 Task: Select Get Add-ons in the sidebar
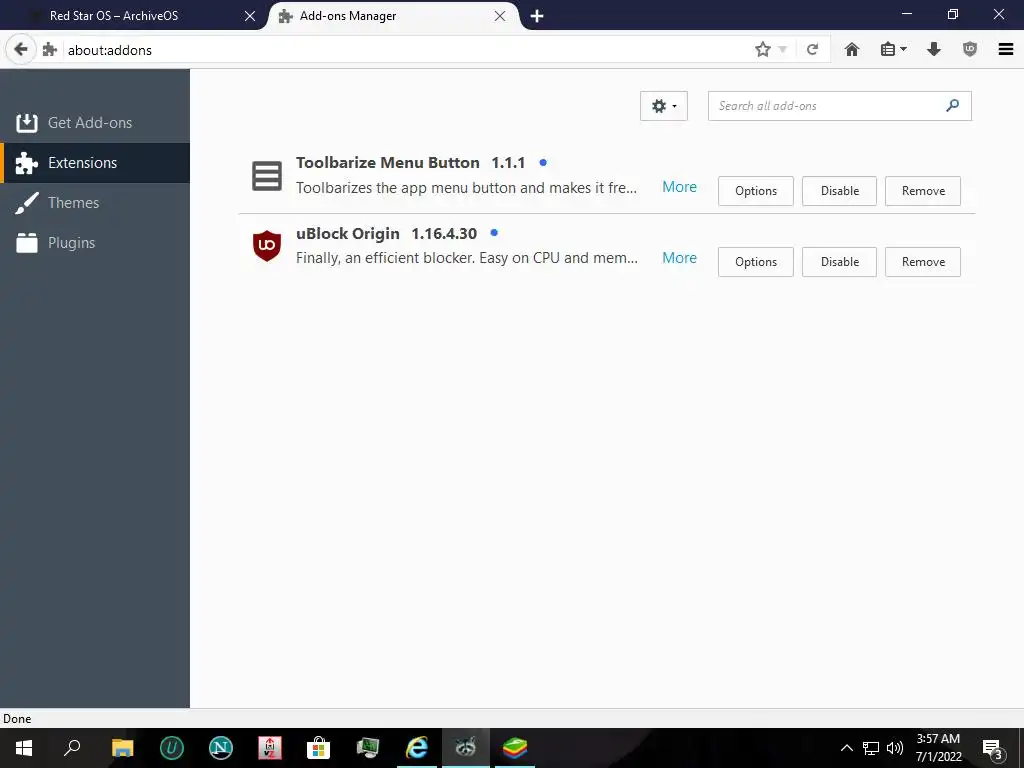tap(95, 123)
